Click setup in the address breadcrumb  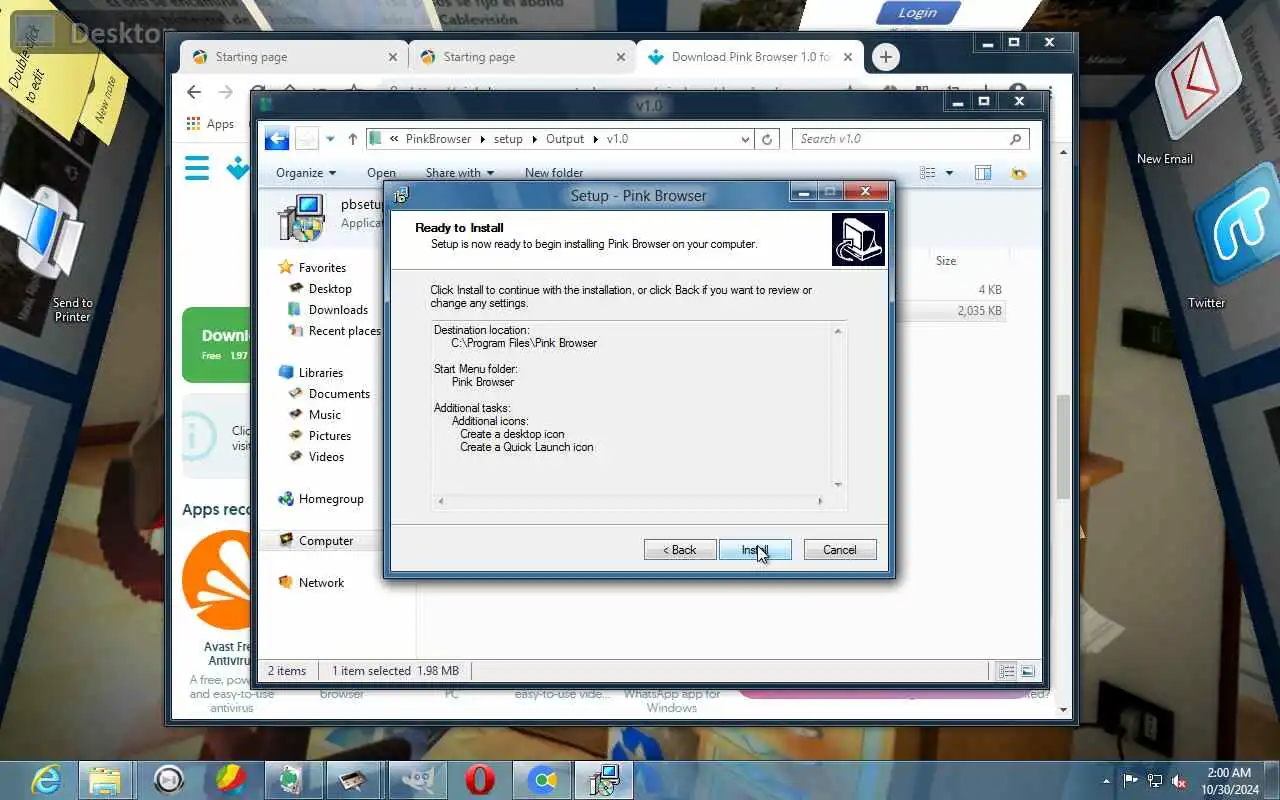[x=508, y=139]
